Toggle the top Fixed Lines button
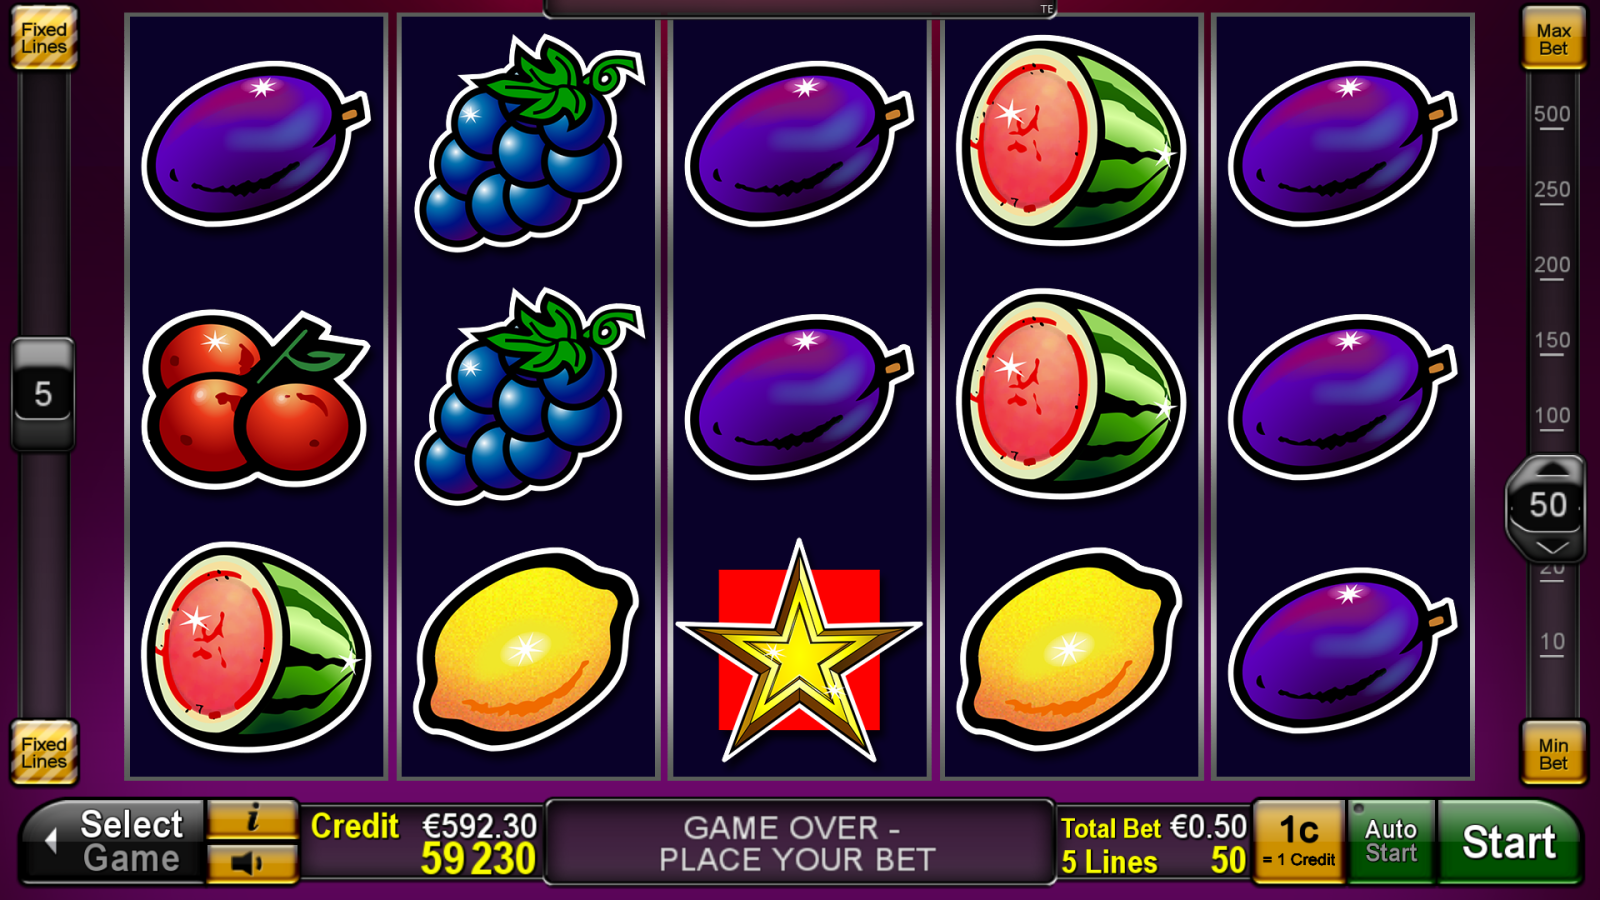The image size is (1600, 900). coord(44,39)
